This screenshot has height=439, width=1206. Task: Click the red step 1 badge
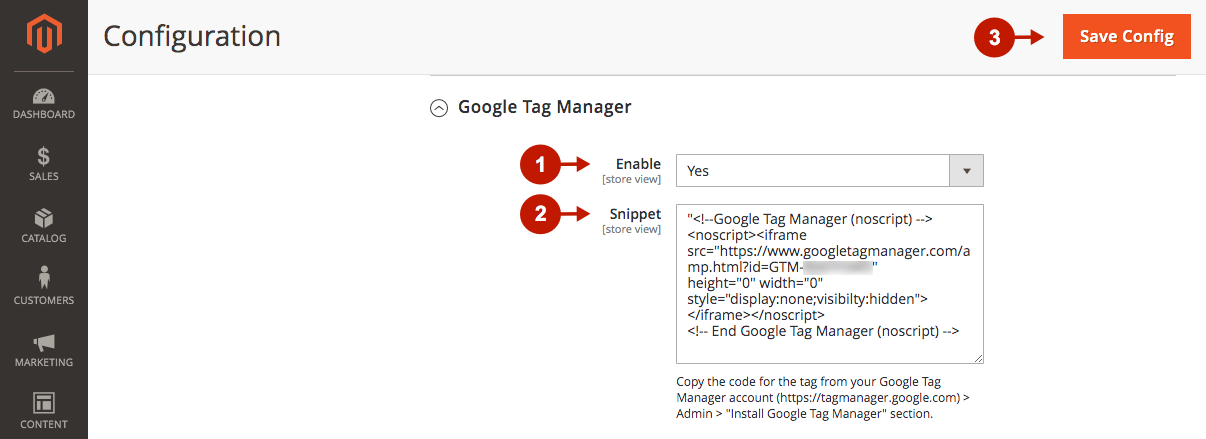pyautogui.click(x=540, y=165)
